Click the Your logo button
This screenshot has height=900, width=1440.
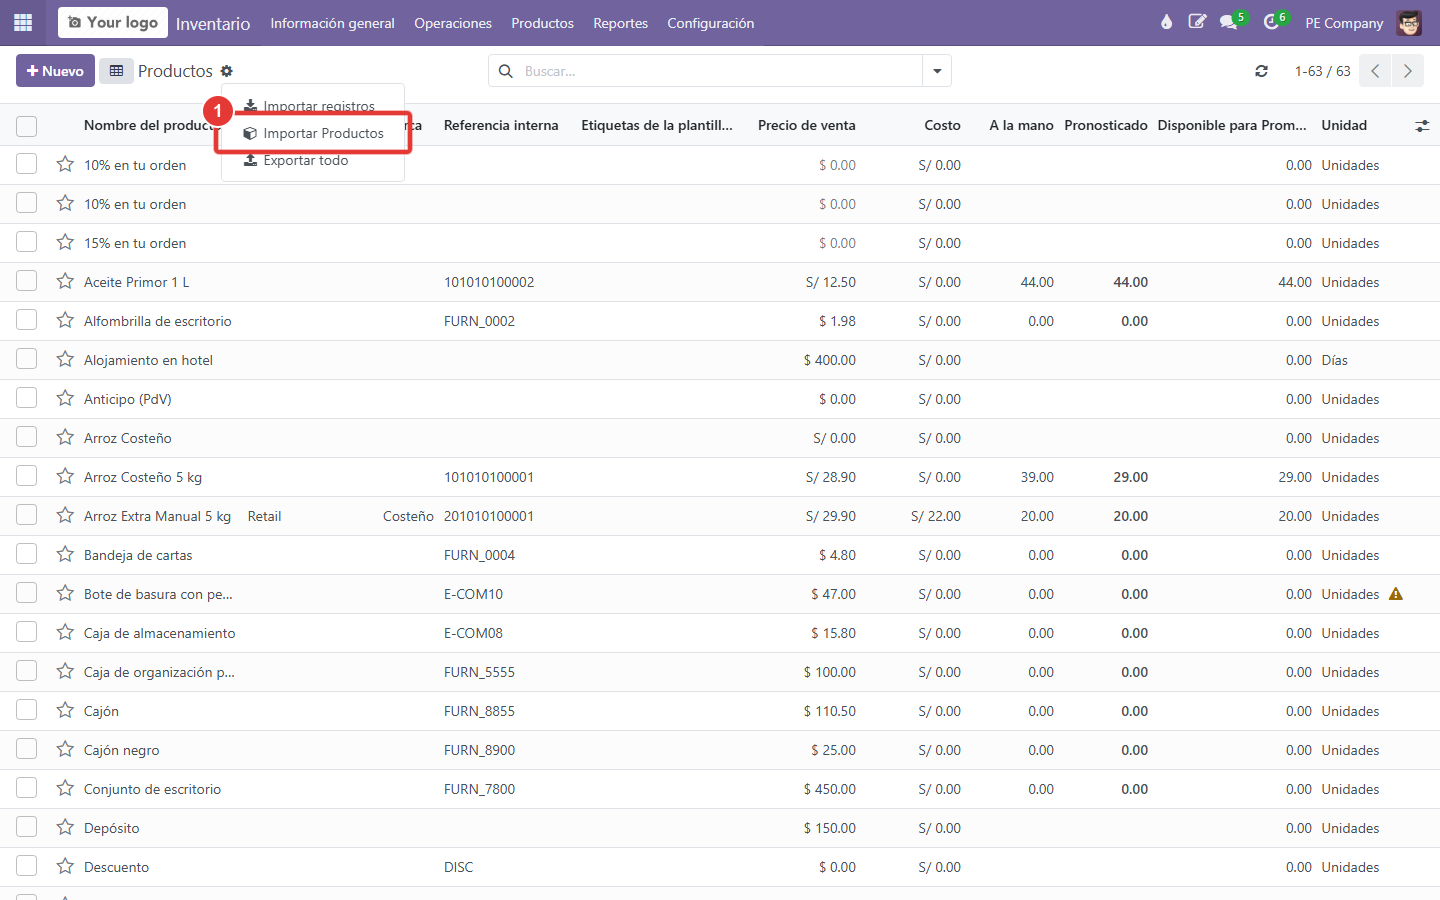point(113,22)
